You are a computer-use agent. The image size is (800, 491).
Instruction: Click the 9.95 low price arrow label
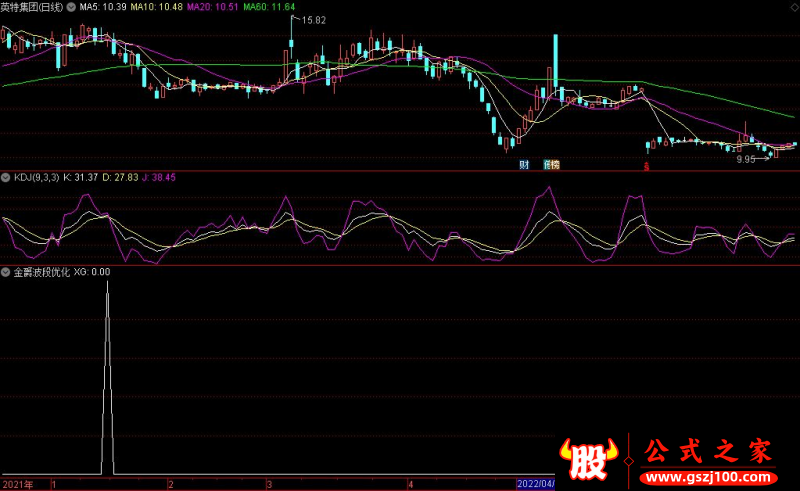tap(752, 159)
